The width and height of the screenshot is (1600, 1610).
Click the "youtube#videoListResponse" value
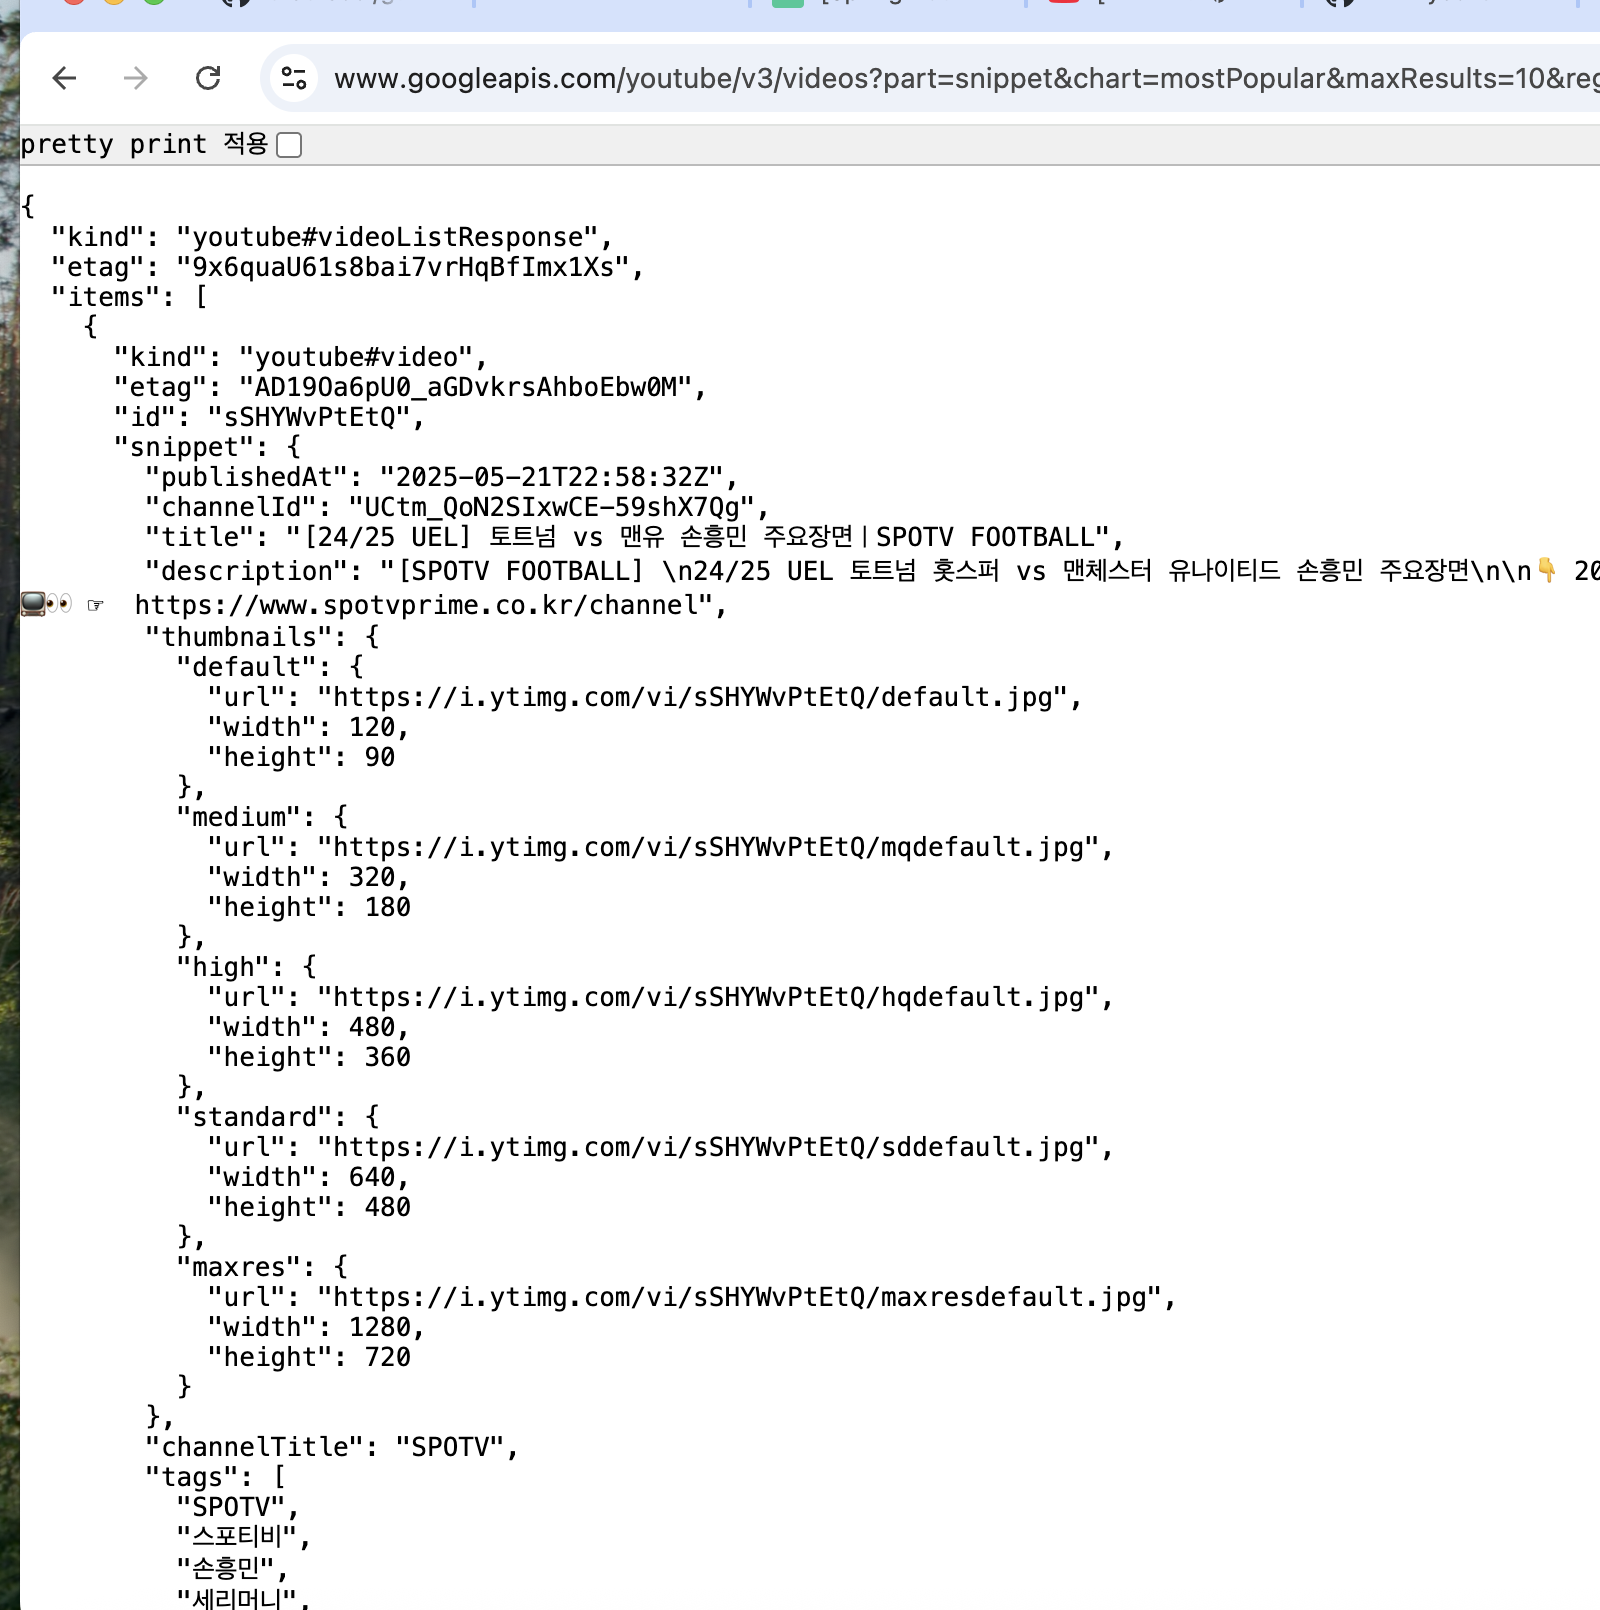coord(387,237)
